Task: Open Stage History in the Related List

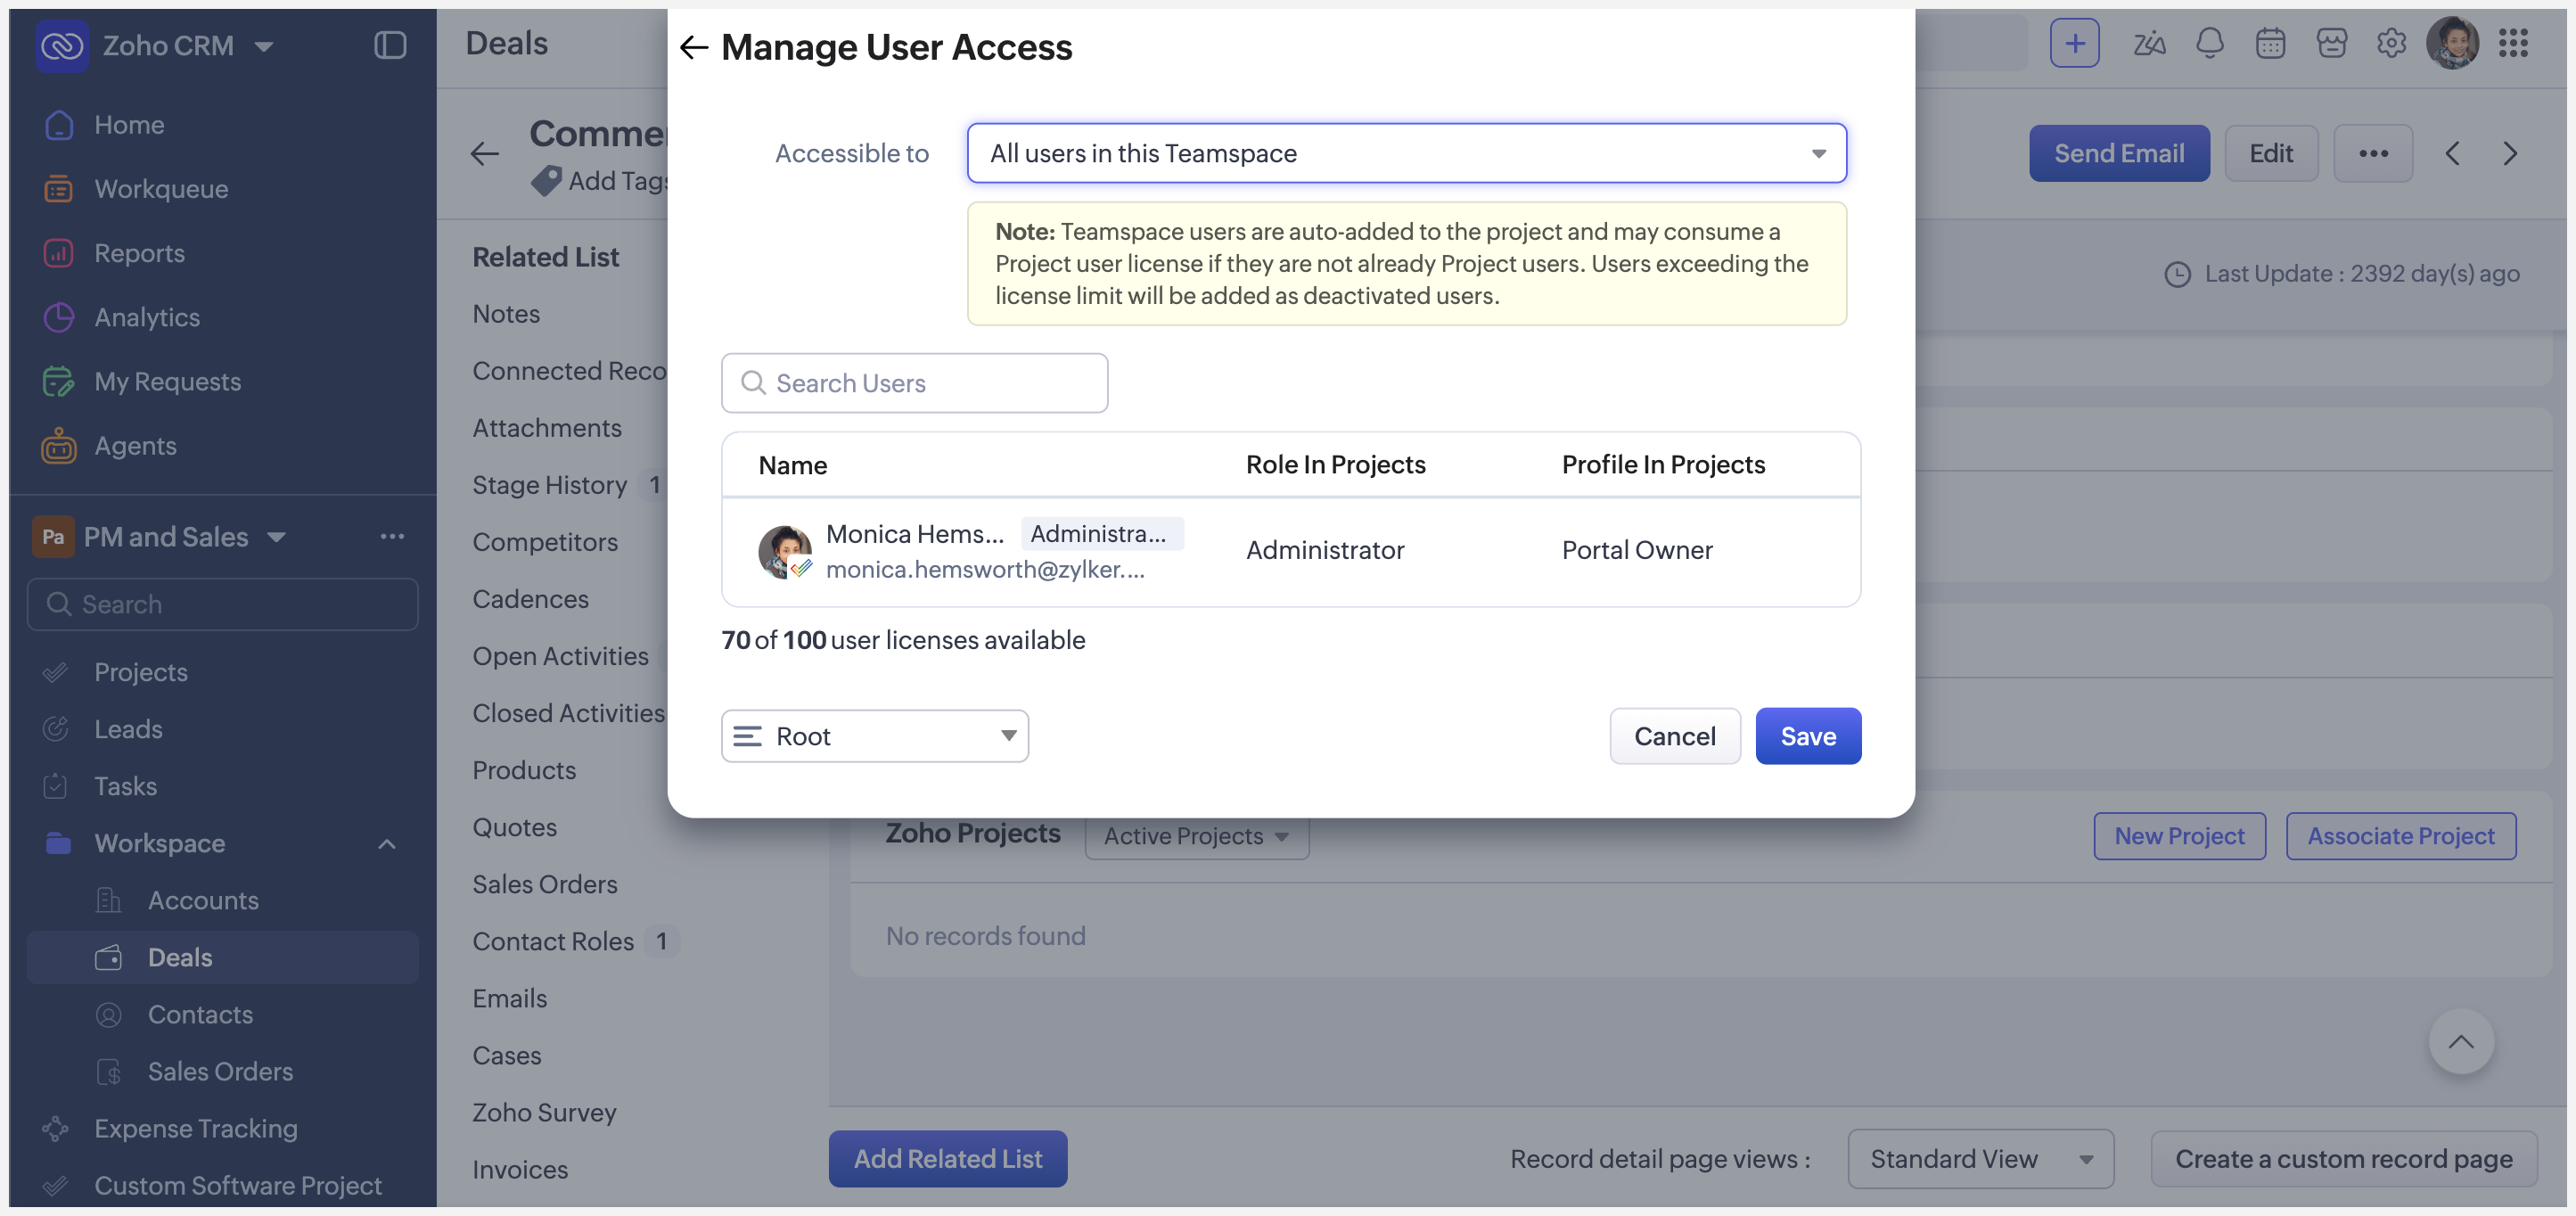Action: [x=550, y=484]
